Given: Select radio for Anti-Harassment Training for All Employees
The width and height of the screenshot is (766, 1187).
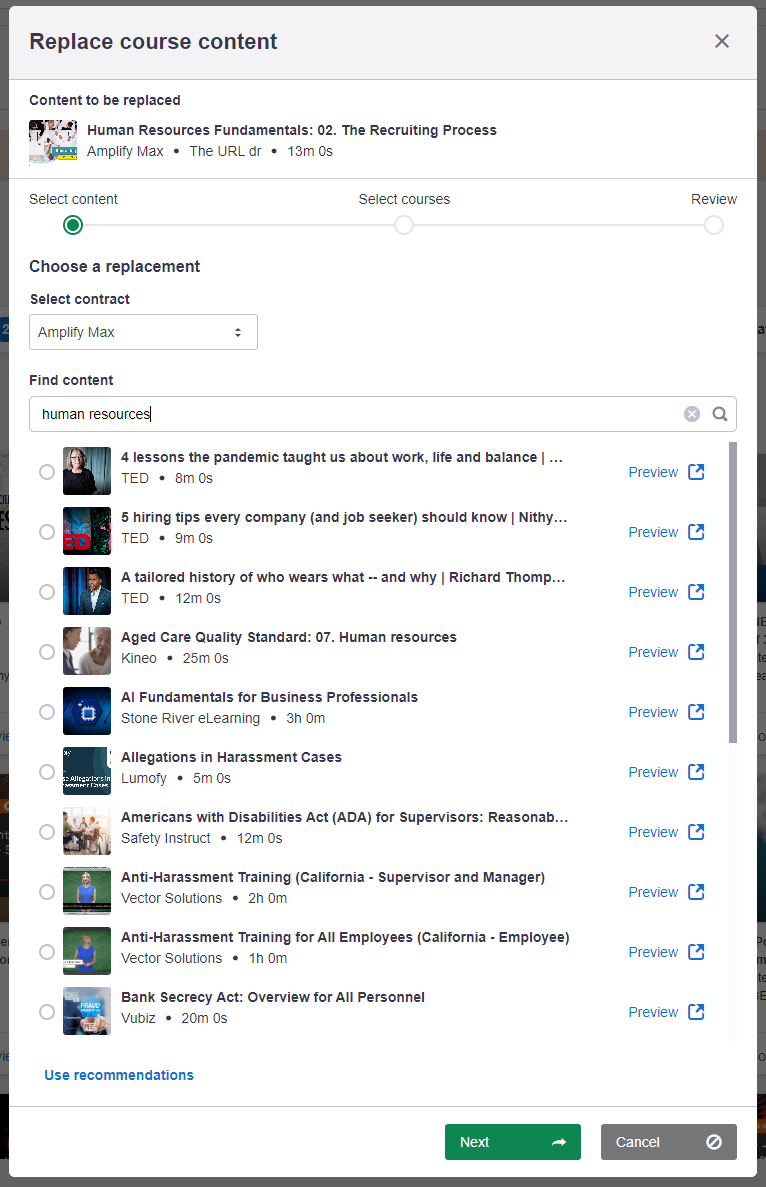Looking at the screenshot, I should pyautogui.click(x=47, y=952).
